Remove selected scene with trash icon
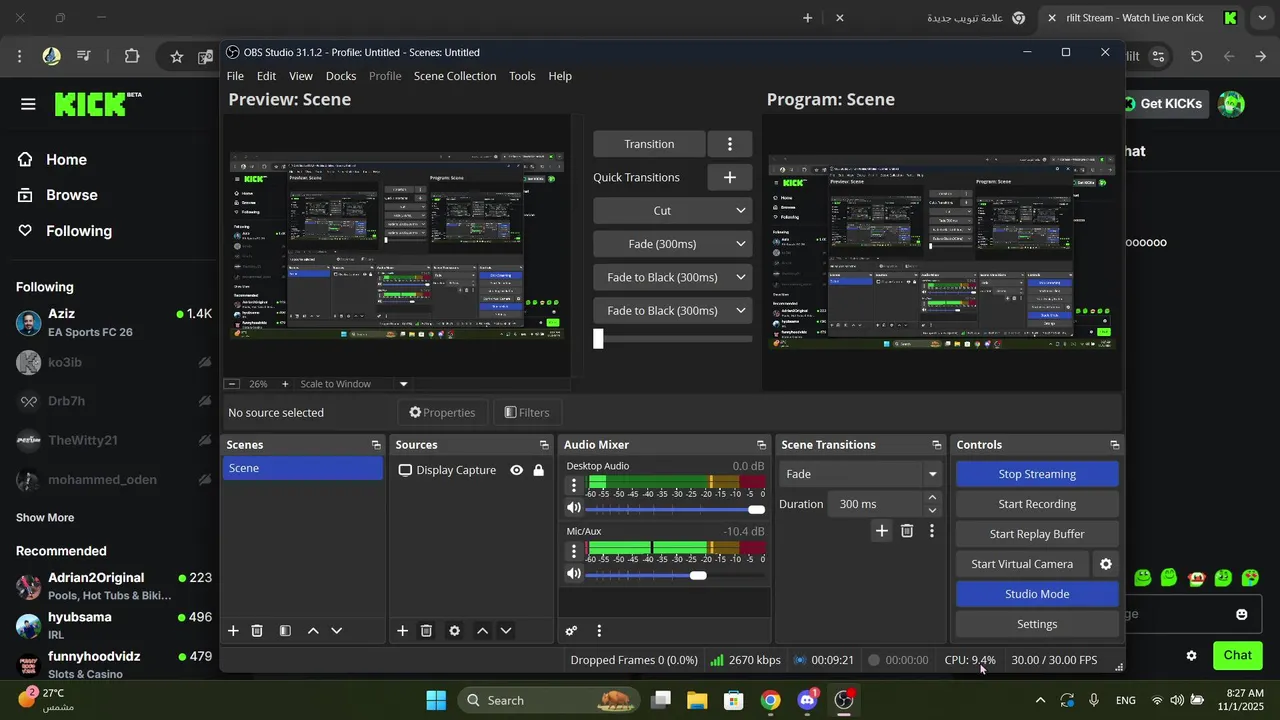Image resolution: width=1280 pixels, height=720 pixels. pyautogui.click(x=257, y=631)
